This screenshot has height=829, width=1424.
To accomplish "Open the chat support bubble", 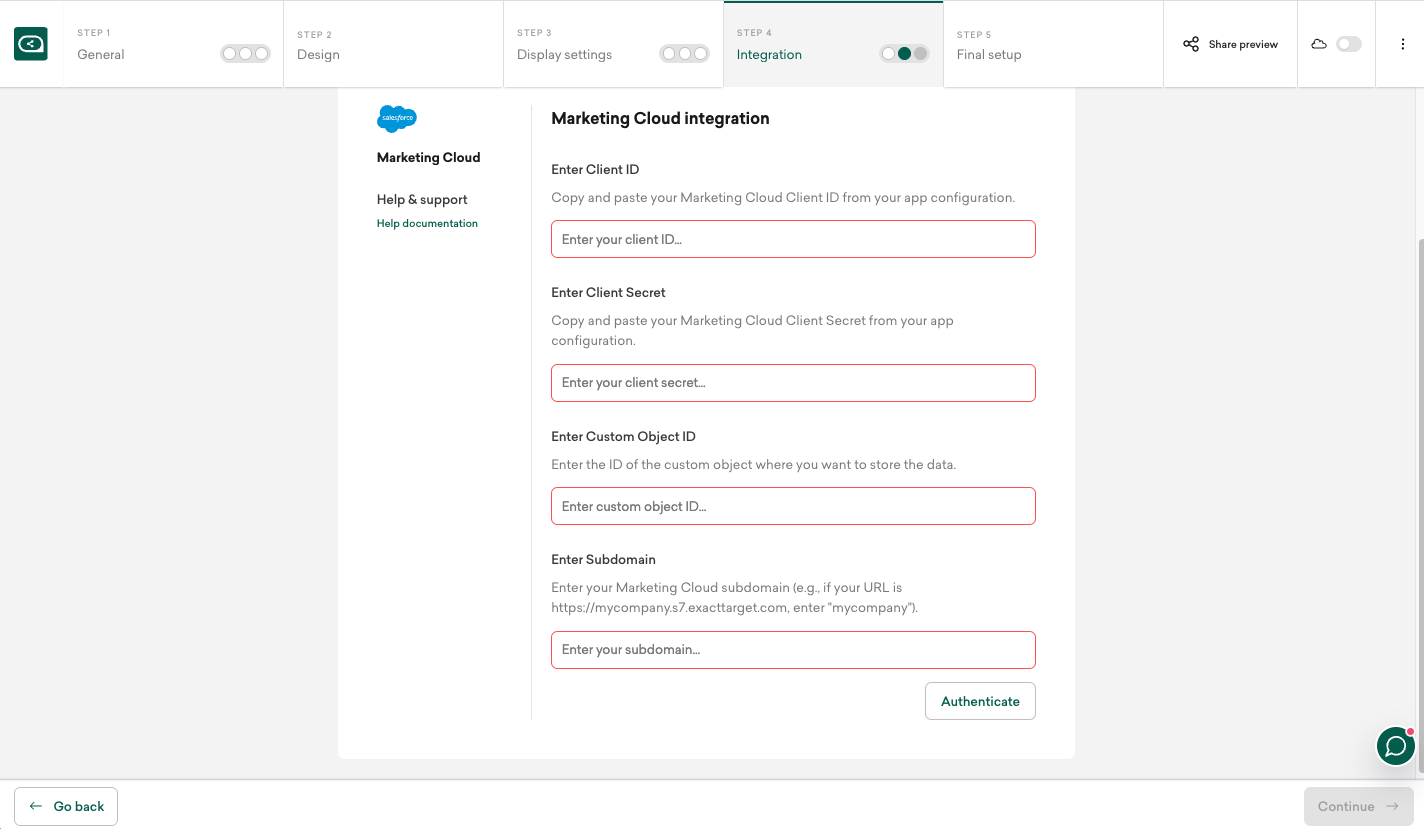I will 1396,746.
